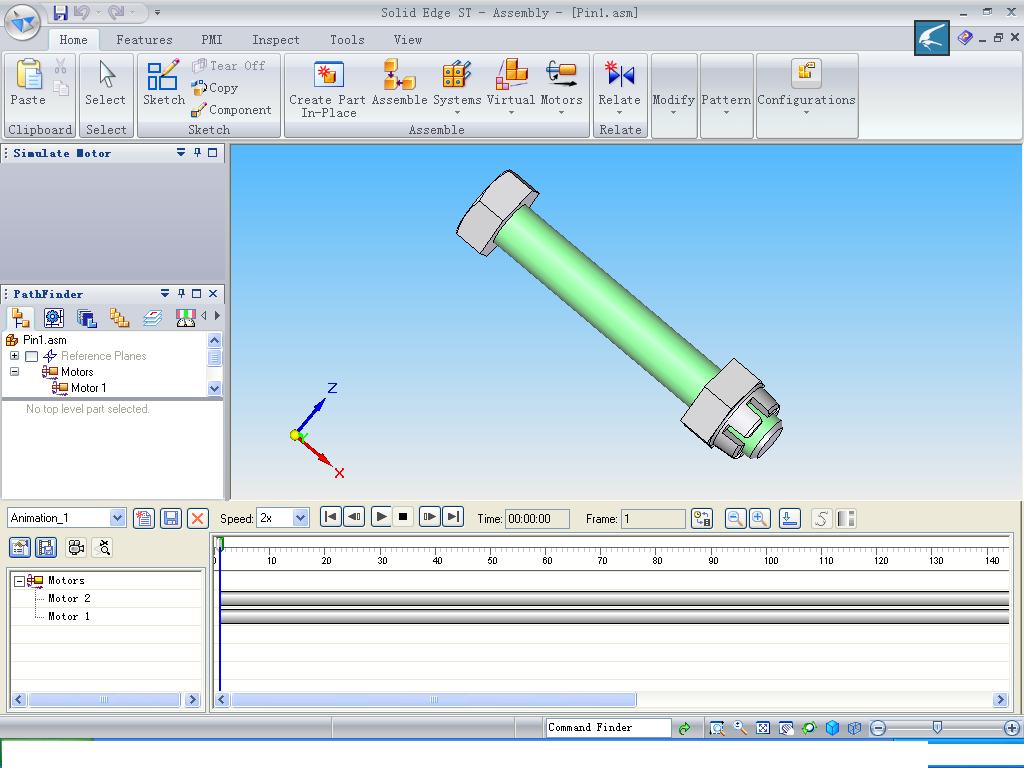Step to previous frame
The width and height of the screenshot is (1024, 768).
pyautogui.click(x=354, y=517)
